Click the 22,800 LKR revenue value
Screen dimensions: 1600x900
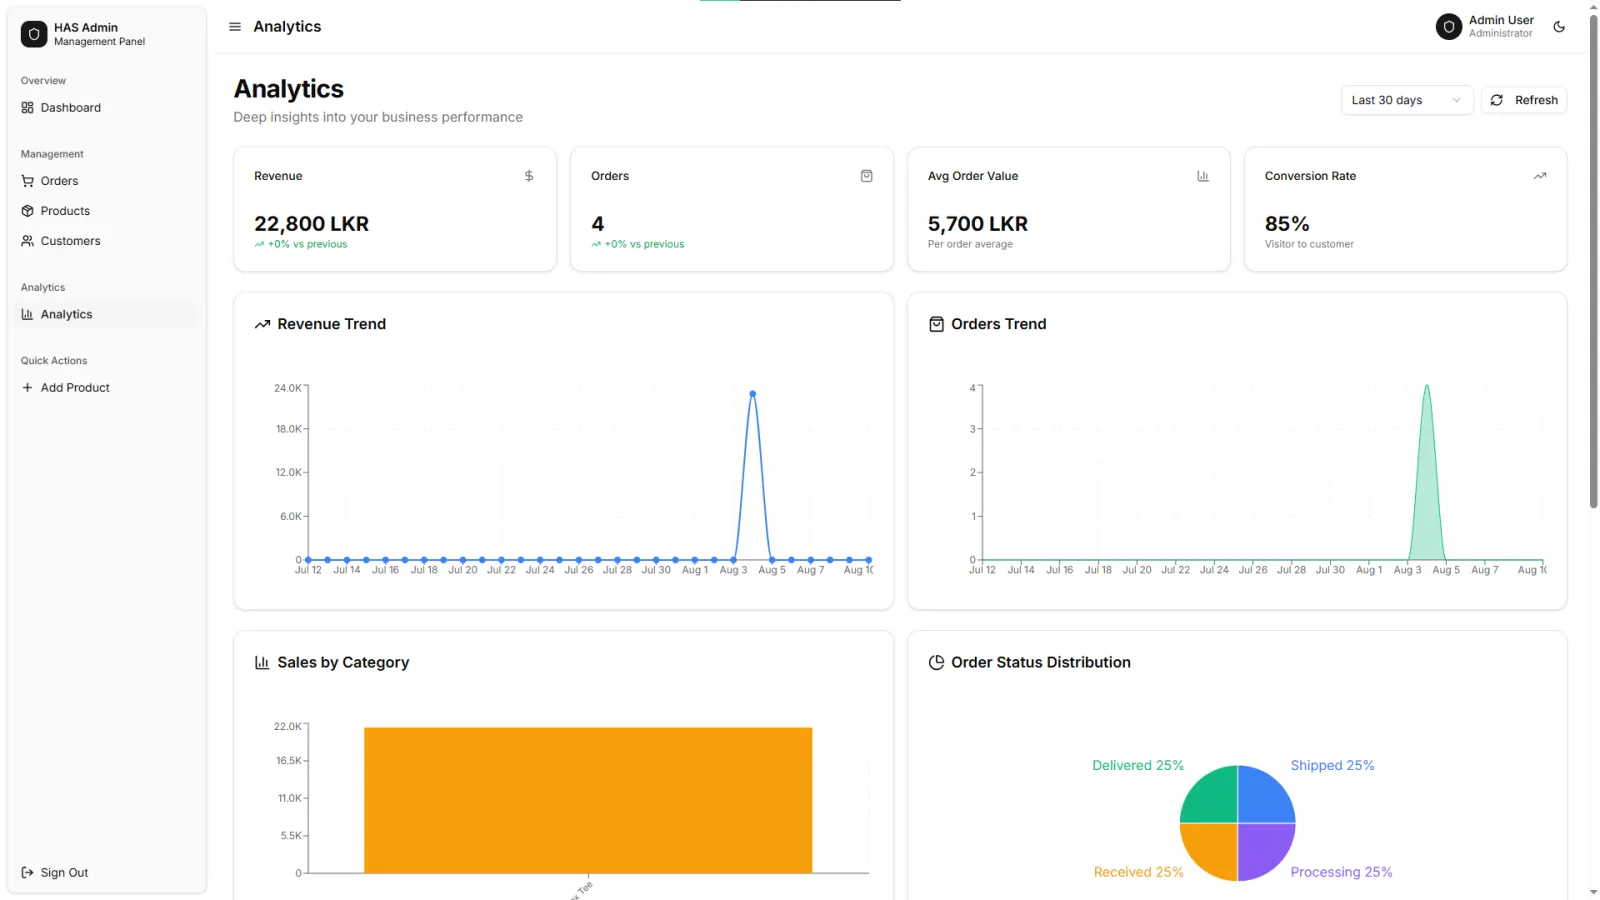point(311,224)
